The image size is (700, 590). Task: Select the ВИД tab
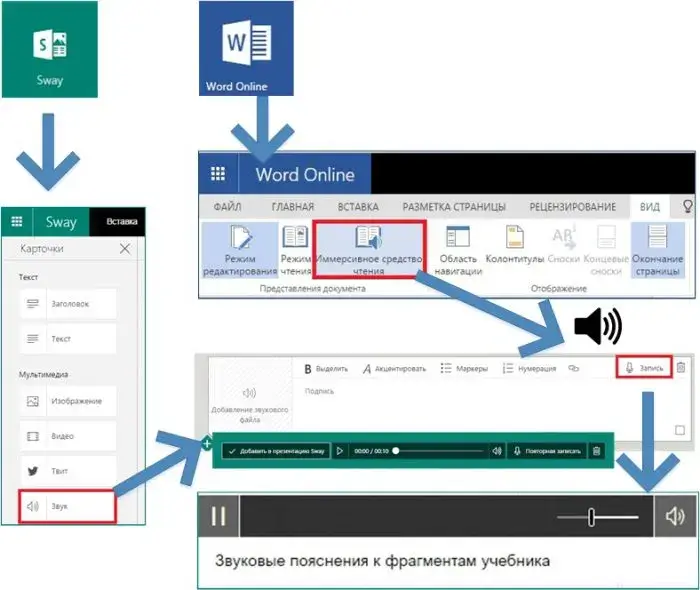(x=650, y=207)
